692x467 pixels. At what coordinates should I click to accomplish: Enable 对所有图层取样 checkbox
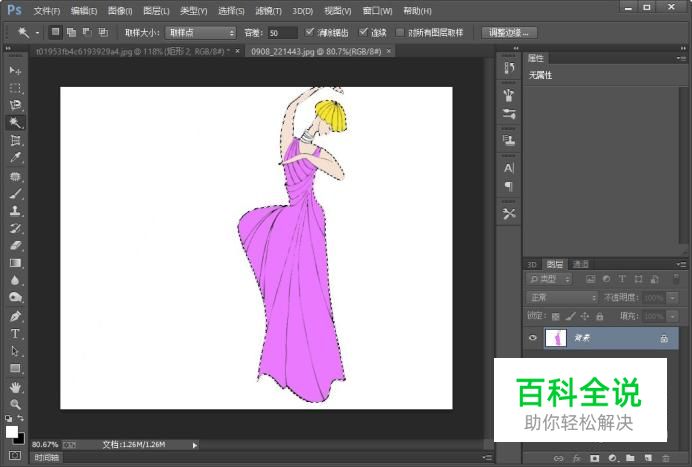click(x=401, y=32)
